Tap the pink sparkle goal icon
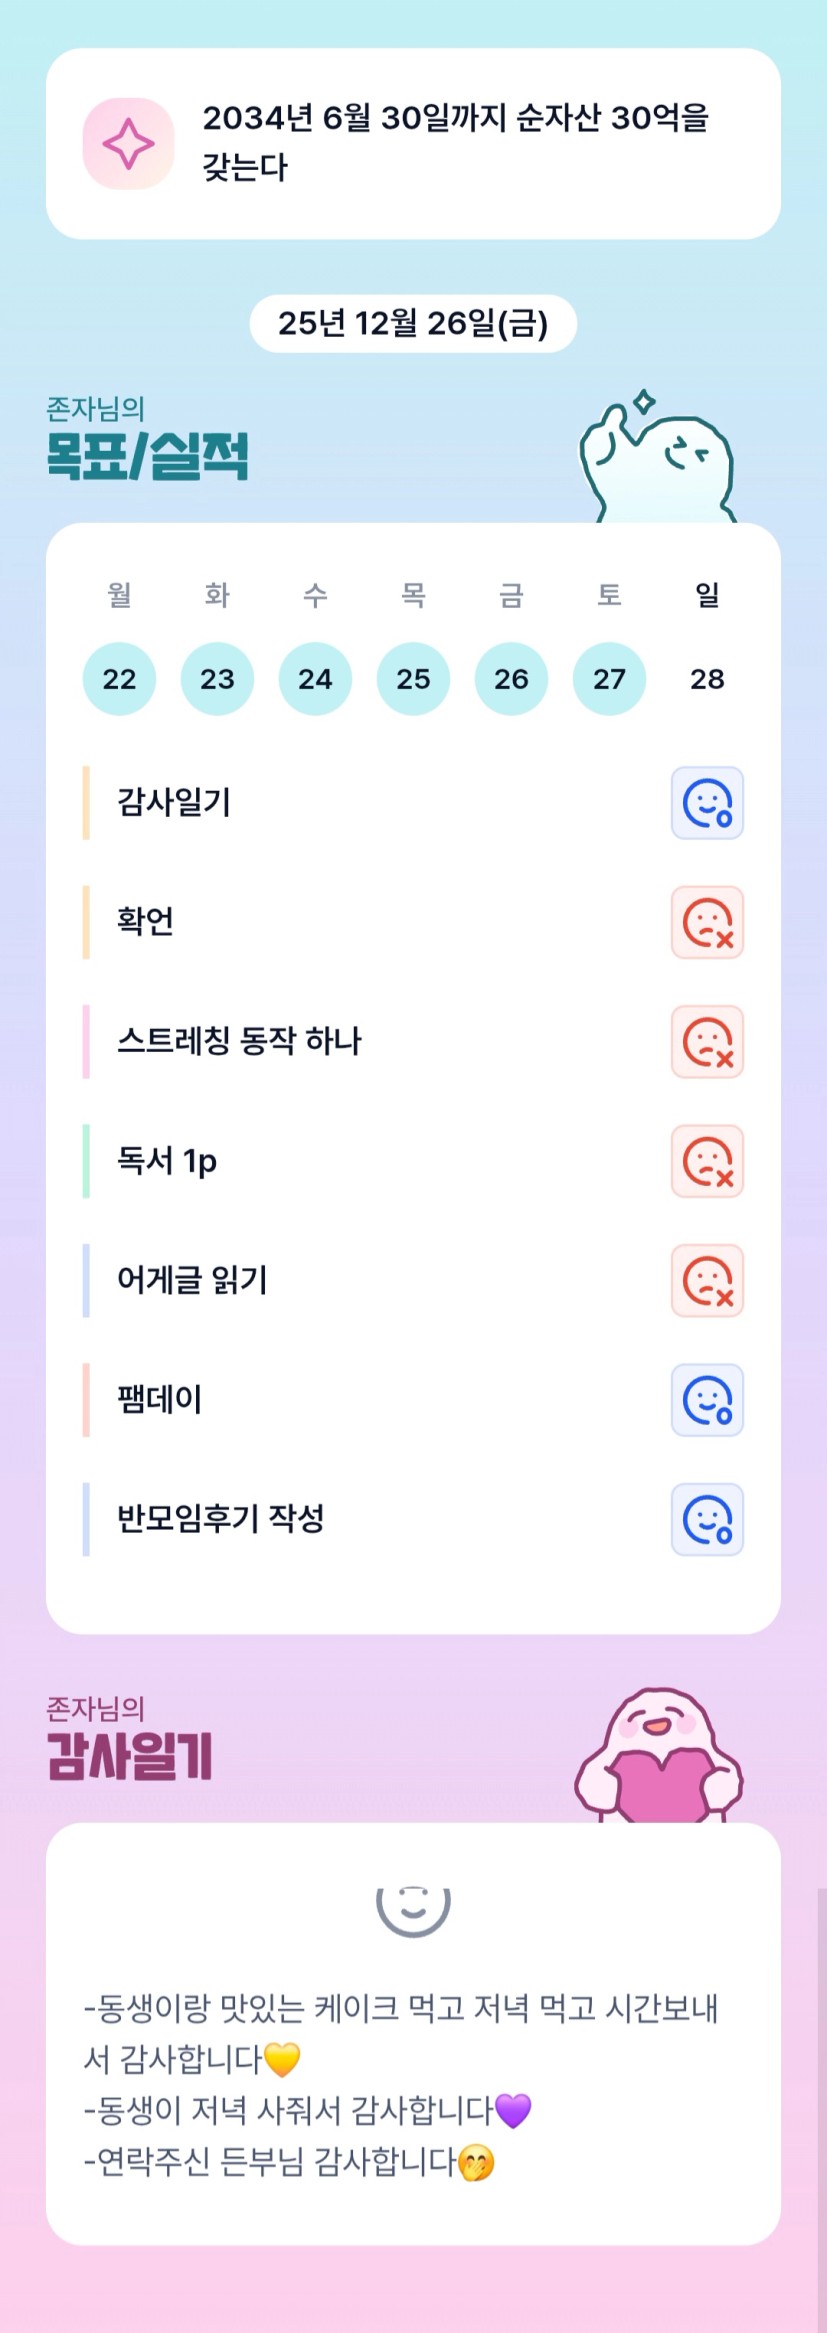The image size is (827, 2333). pos(128,144)
